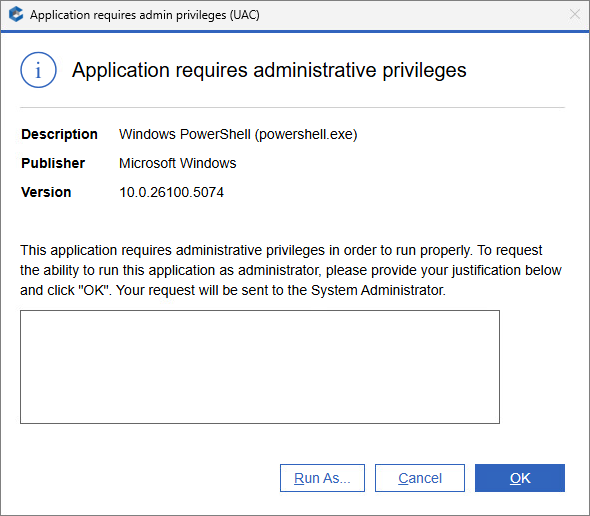Image resolution: width=590 pixels, height=516 pixels.
Task: Open the Run As... option
Action: [322, 478]
